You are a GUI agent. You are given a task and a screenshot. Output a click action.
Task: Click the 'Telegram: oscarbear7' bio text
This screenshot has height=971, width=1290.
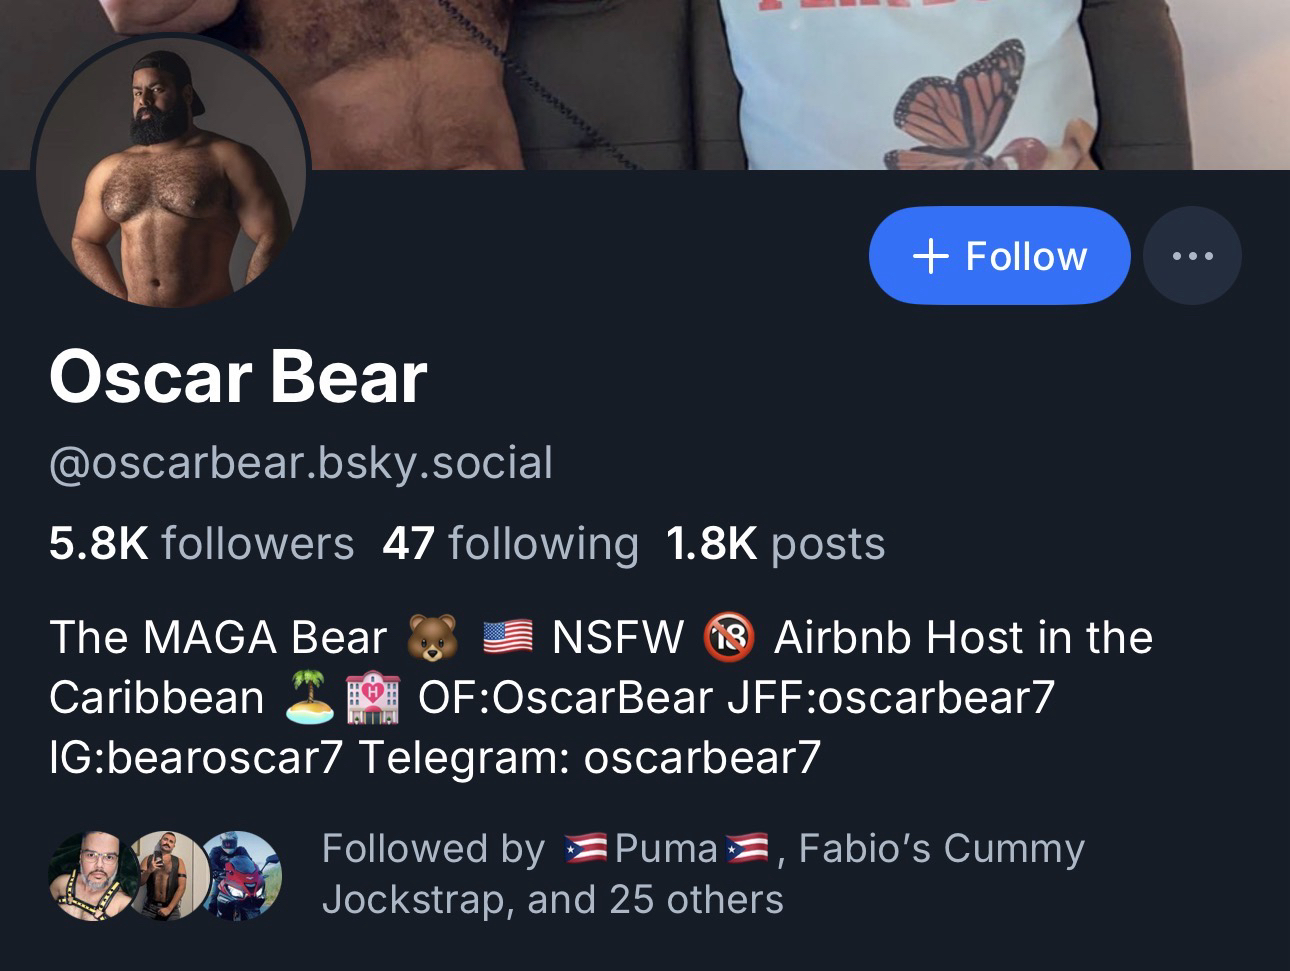[x=589, y=757]
